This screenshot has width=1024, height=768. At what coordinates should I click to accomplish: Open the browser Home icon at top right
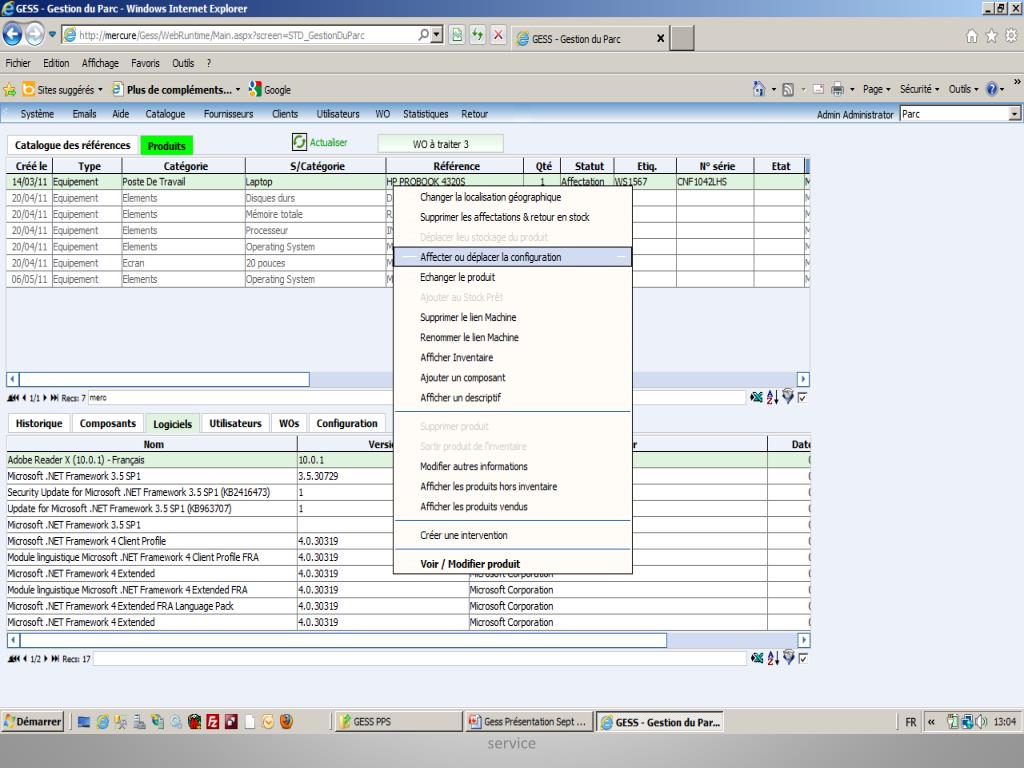pos(972,36)
